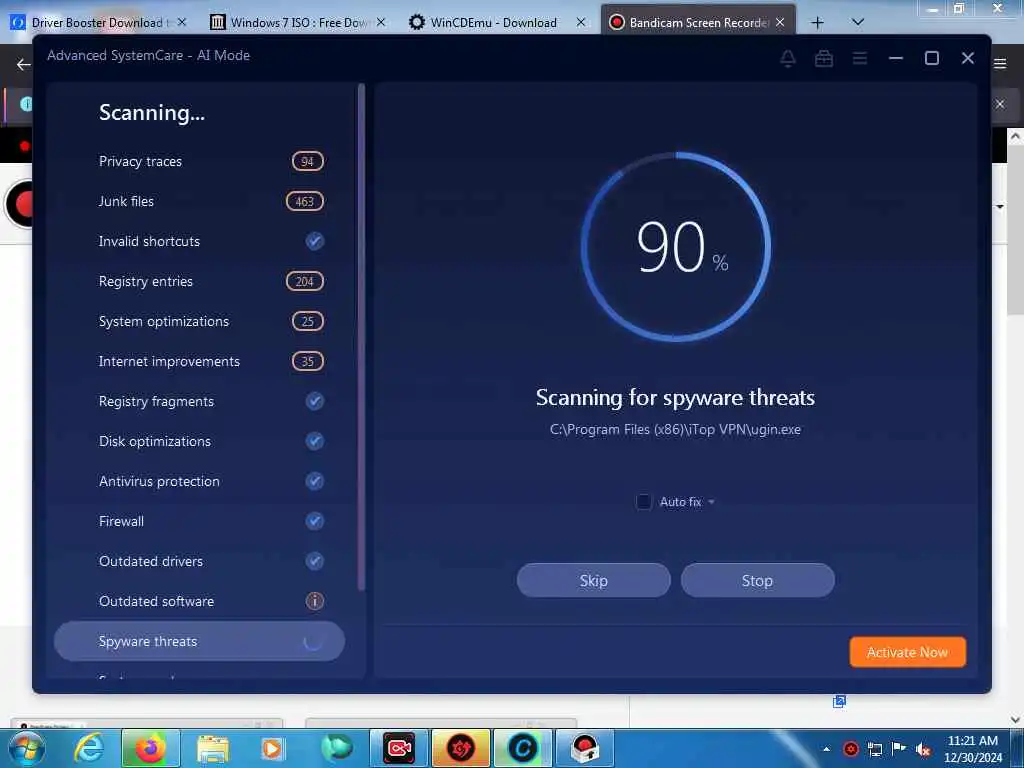This screenshot has height=768, width=1024.
Task: Open Firefox from the taskbar
Action: pos(150,748)
